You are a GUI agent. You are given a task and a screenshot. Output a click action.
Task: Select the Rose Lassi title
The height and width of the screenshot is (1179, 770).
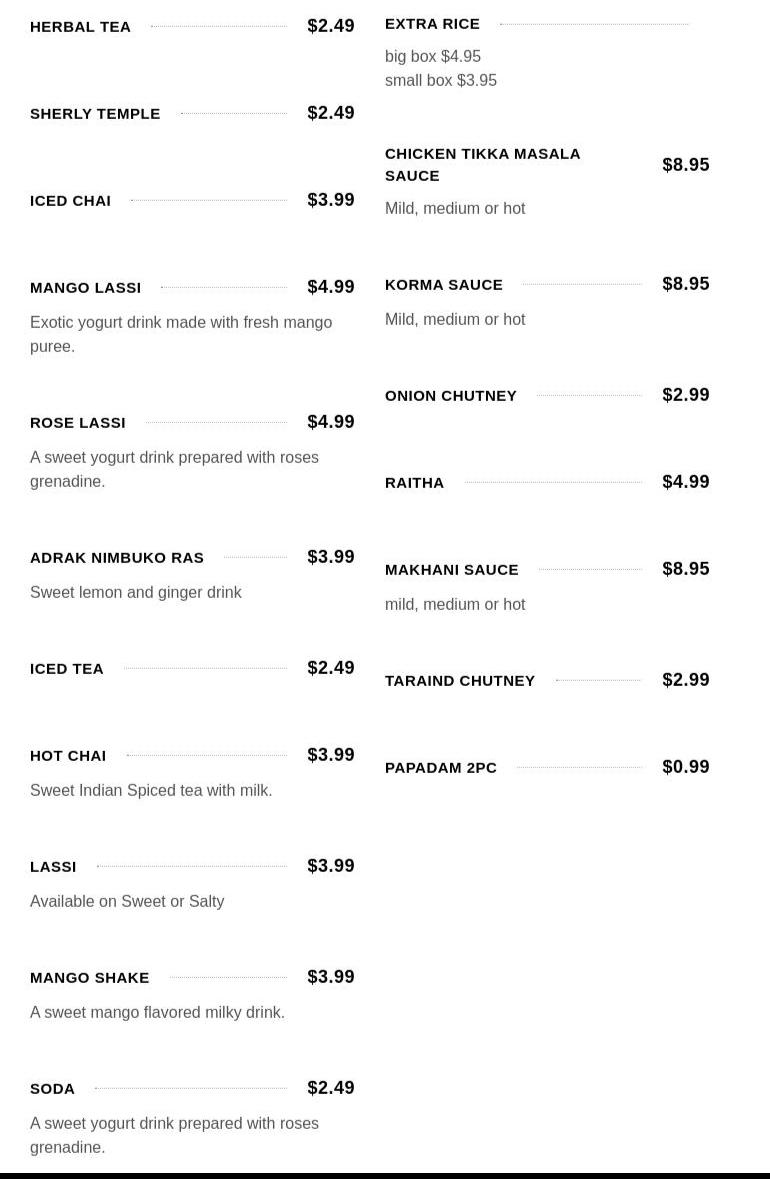(x=78, y=423)
